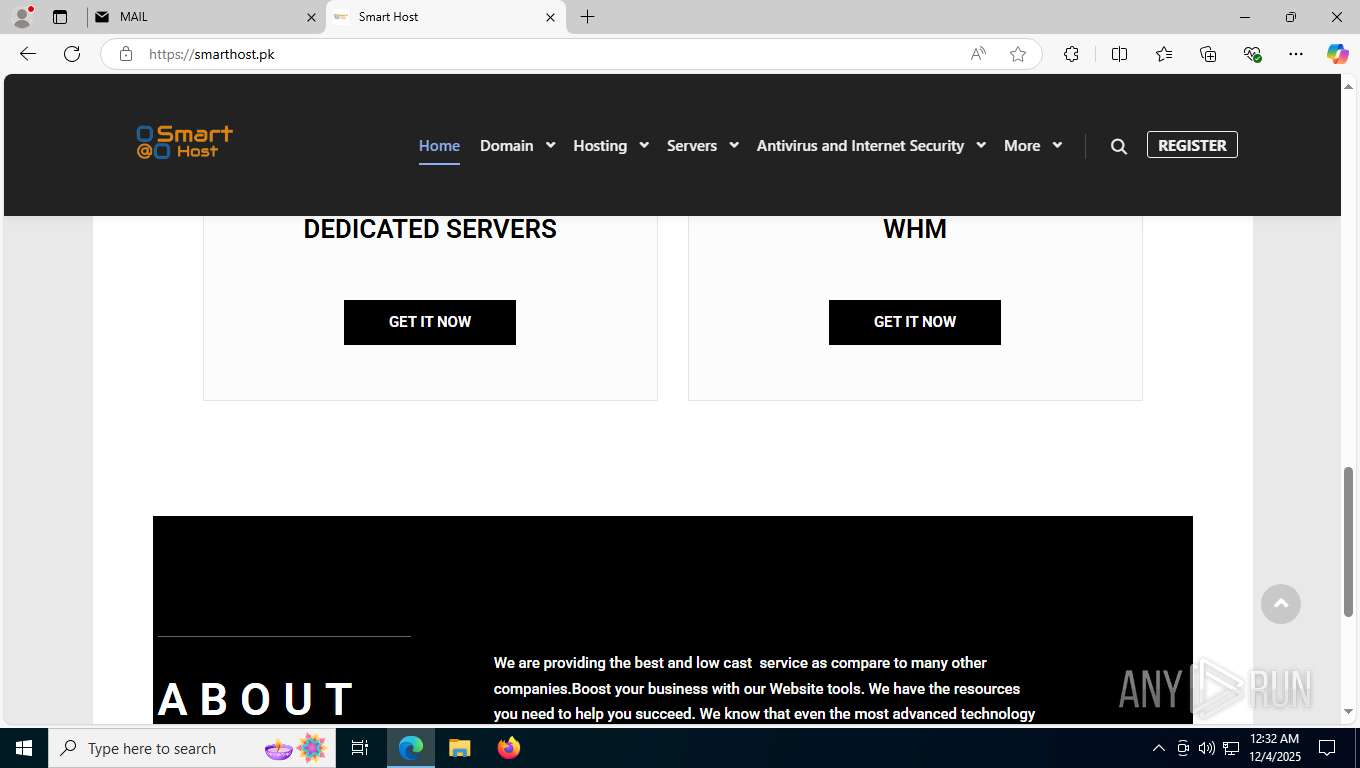This screenshot has width=1360, height=768.
Task: Click the WHM heading
Action: point(915,229)
